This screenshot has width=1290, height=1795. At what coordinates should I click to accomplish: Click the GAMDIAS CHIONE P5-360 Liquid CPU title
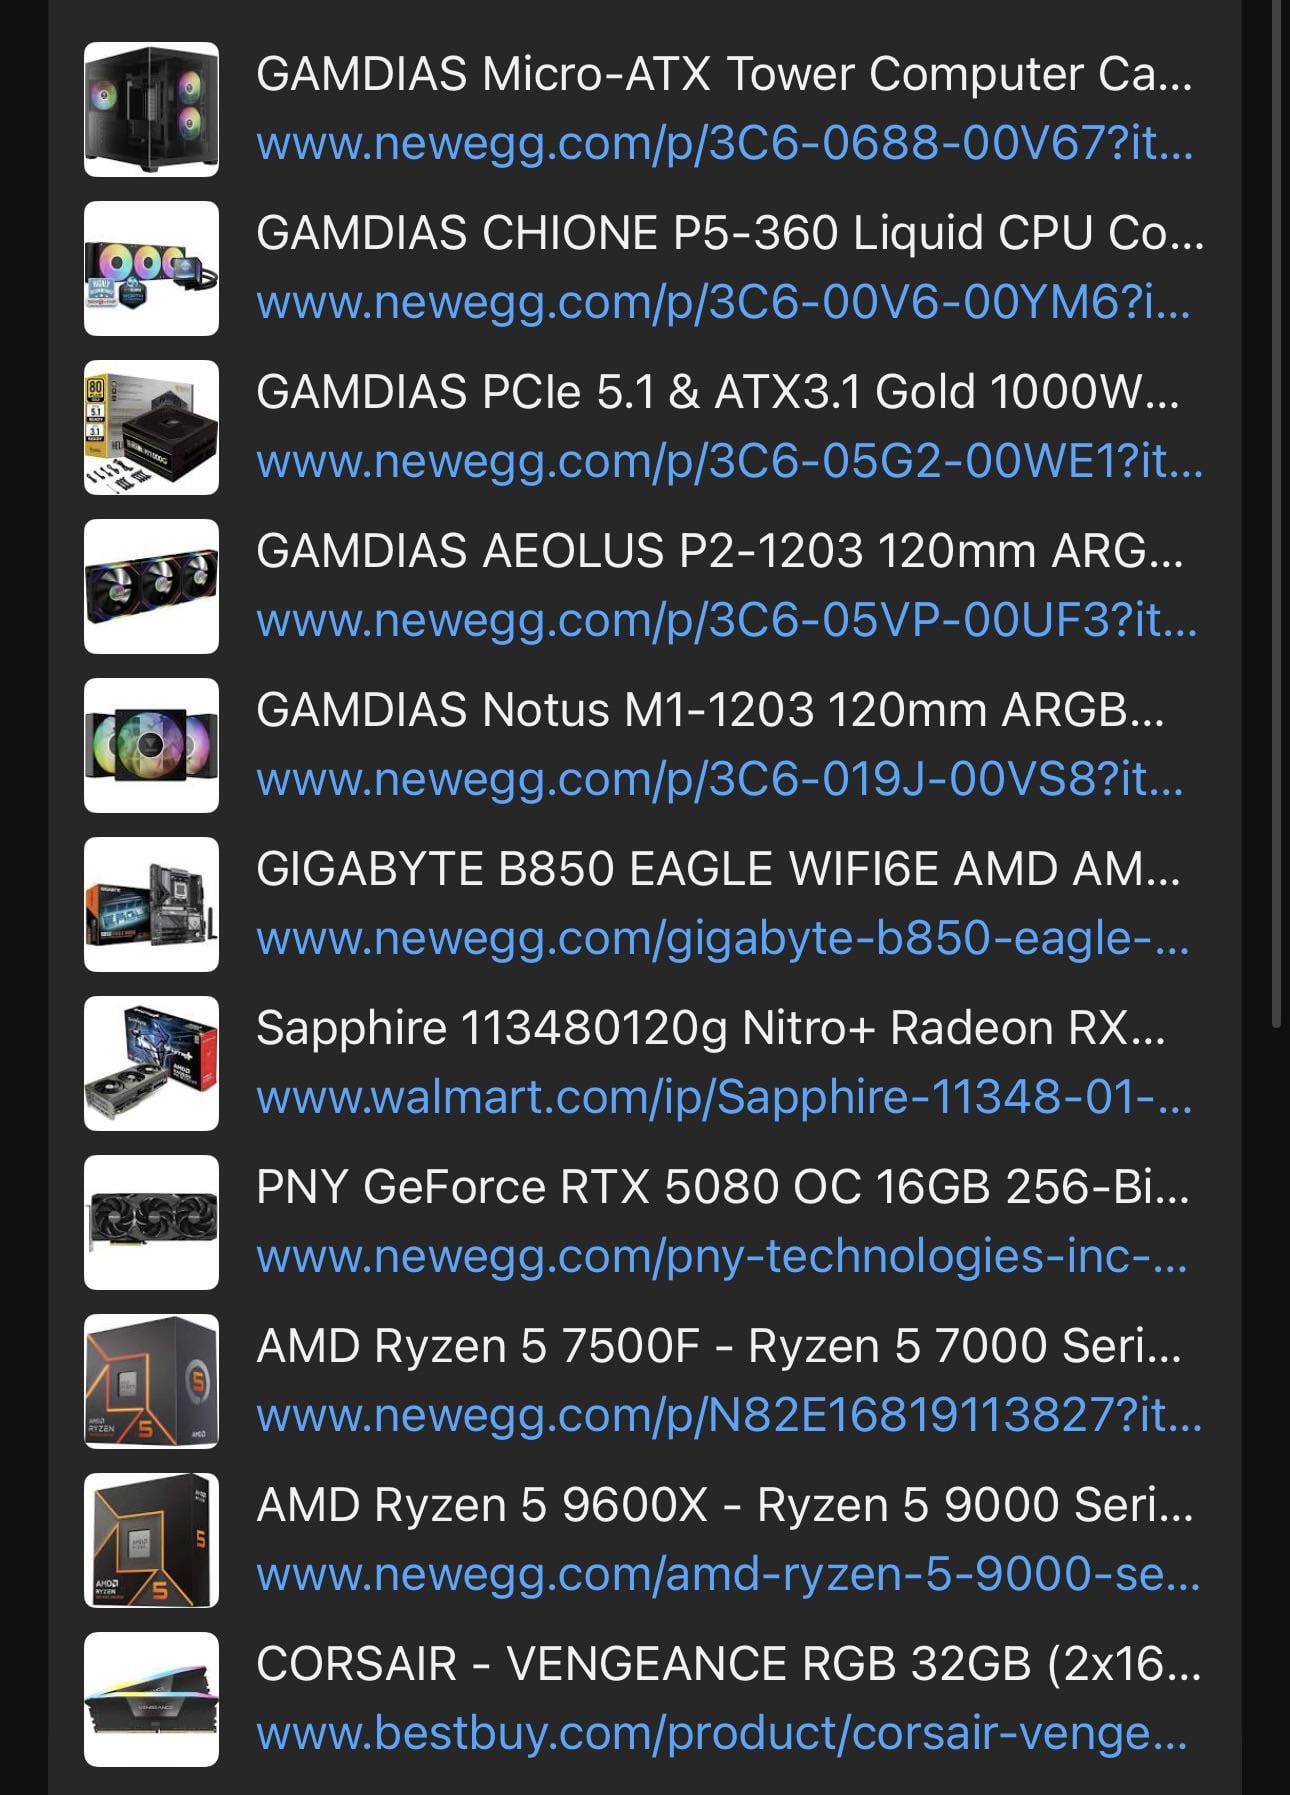[x=729, y=233]
